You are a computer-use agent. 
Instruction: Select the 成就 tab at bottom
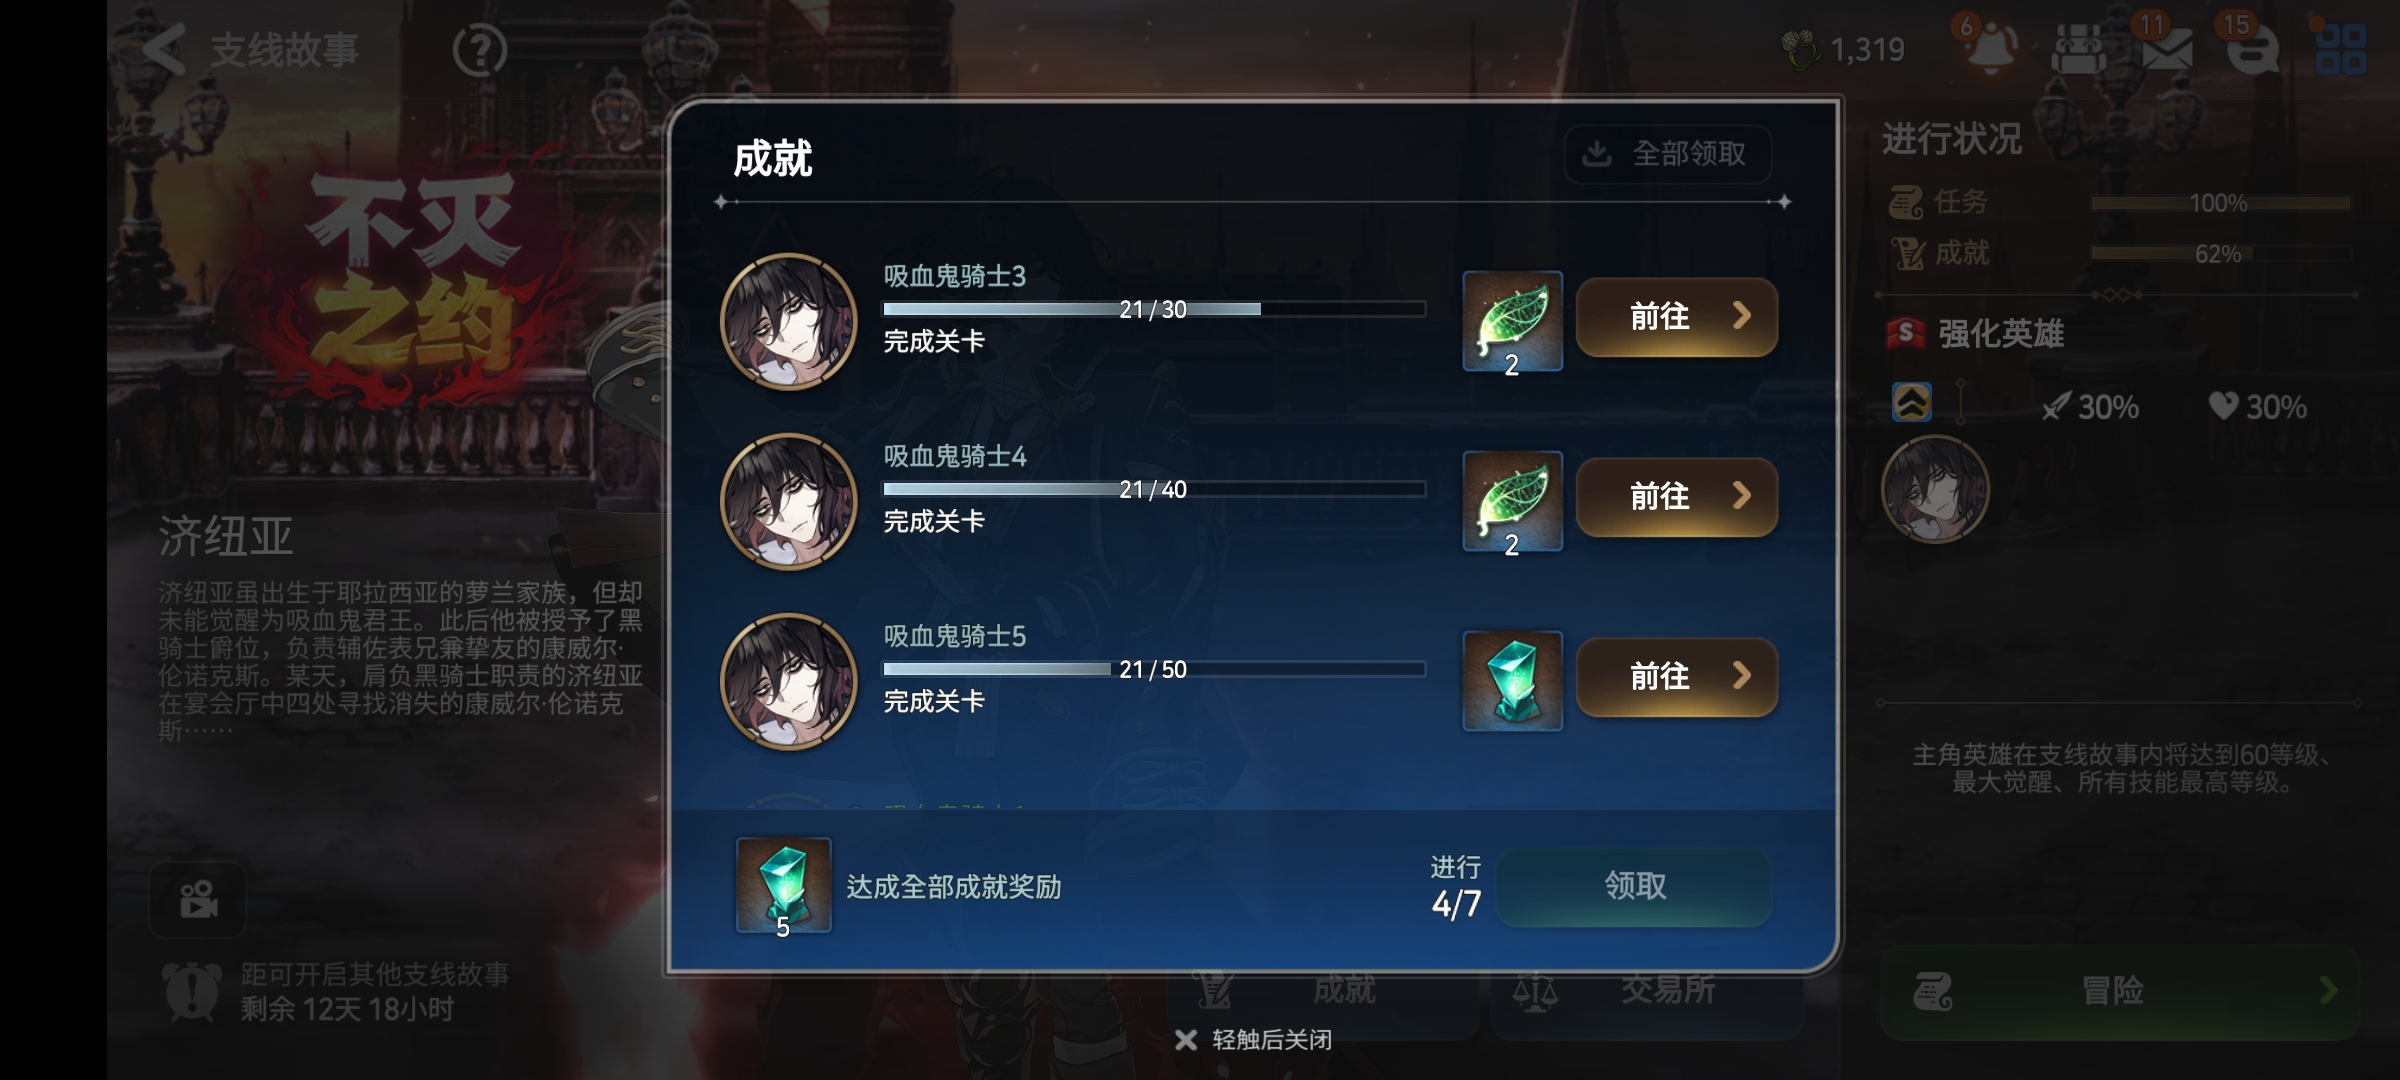click(1322, 990)
